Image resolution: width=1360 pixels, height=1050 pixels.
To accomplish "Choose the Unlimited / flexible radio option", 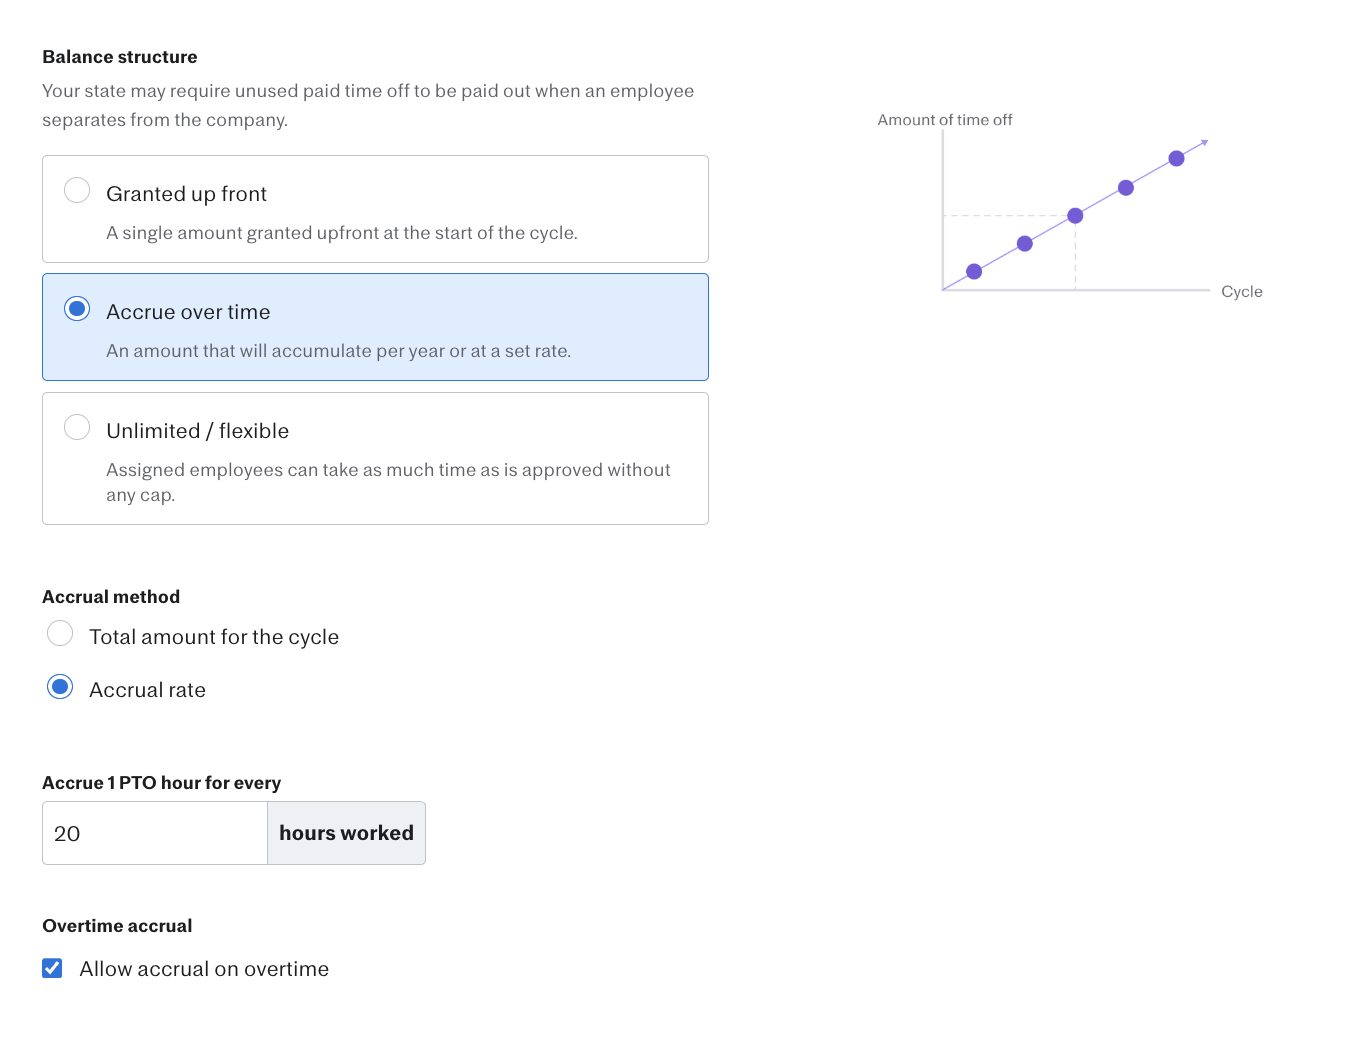I will point(77,428).
